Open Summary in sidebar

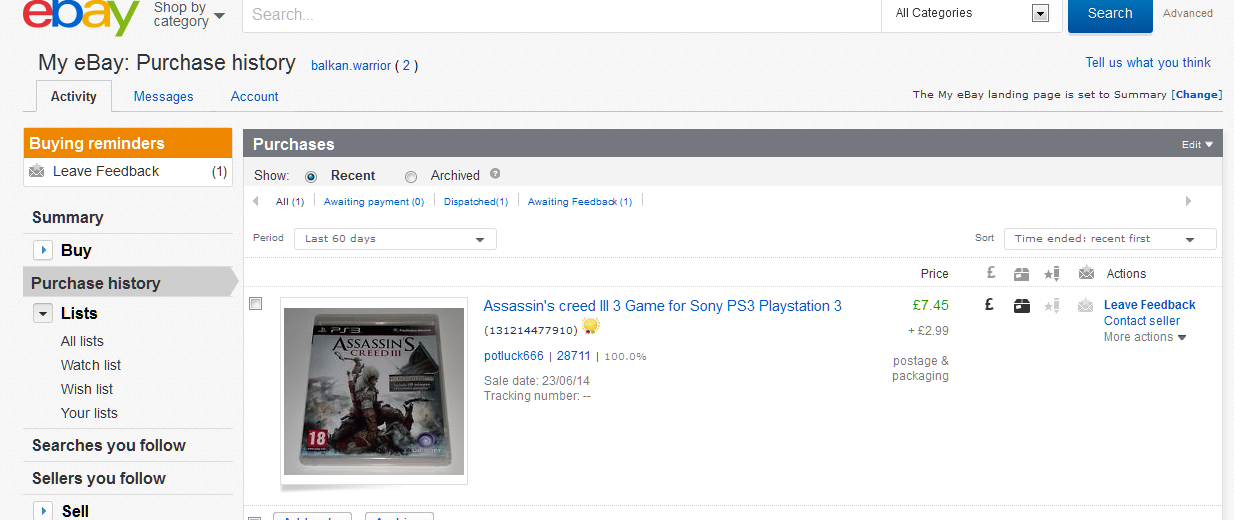click(x=67, y=217)
